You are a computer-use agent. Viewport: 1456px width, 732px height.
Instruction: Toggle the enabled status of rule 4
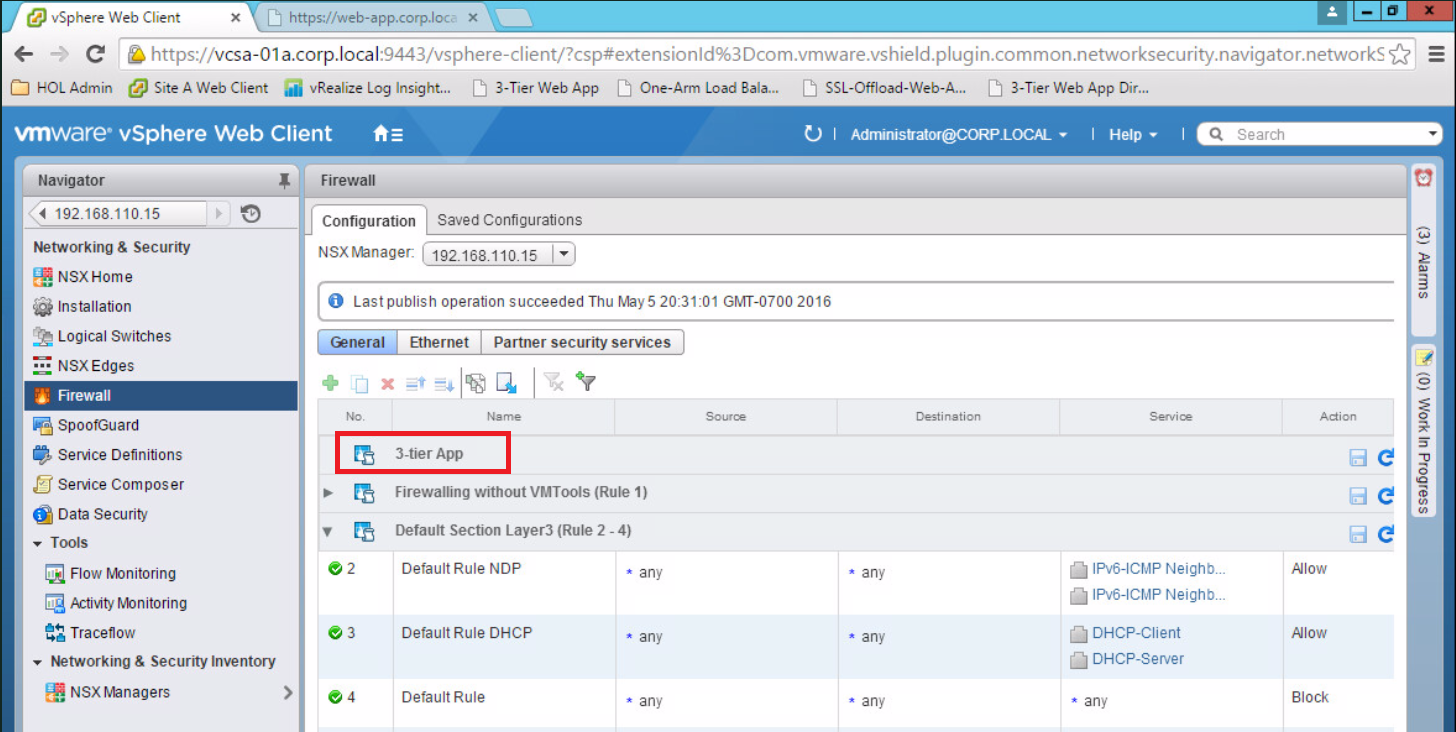335,696
